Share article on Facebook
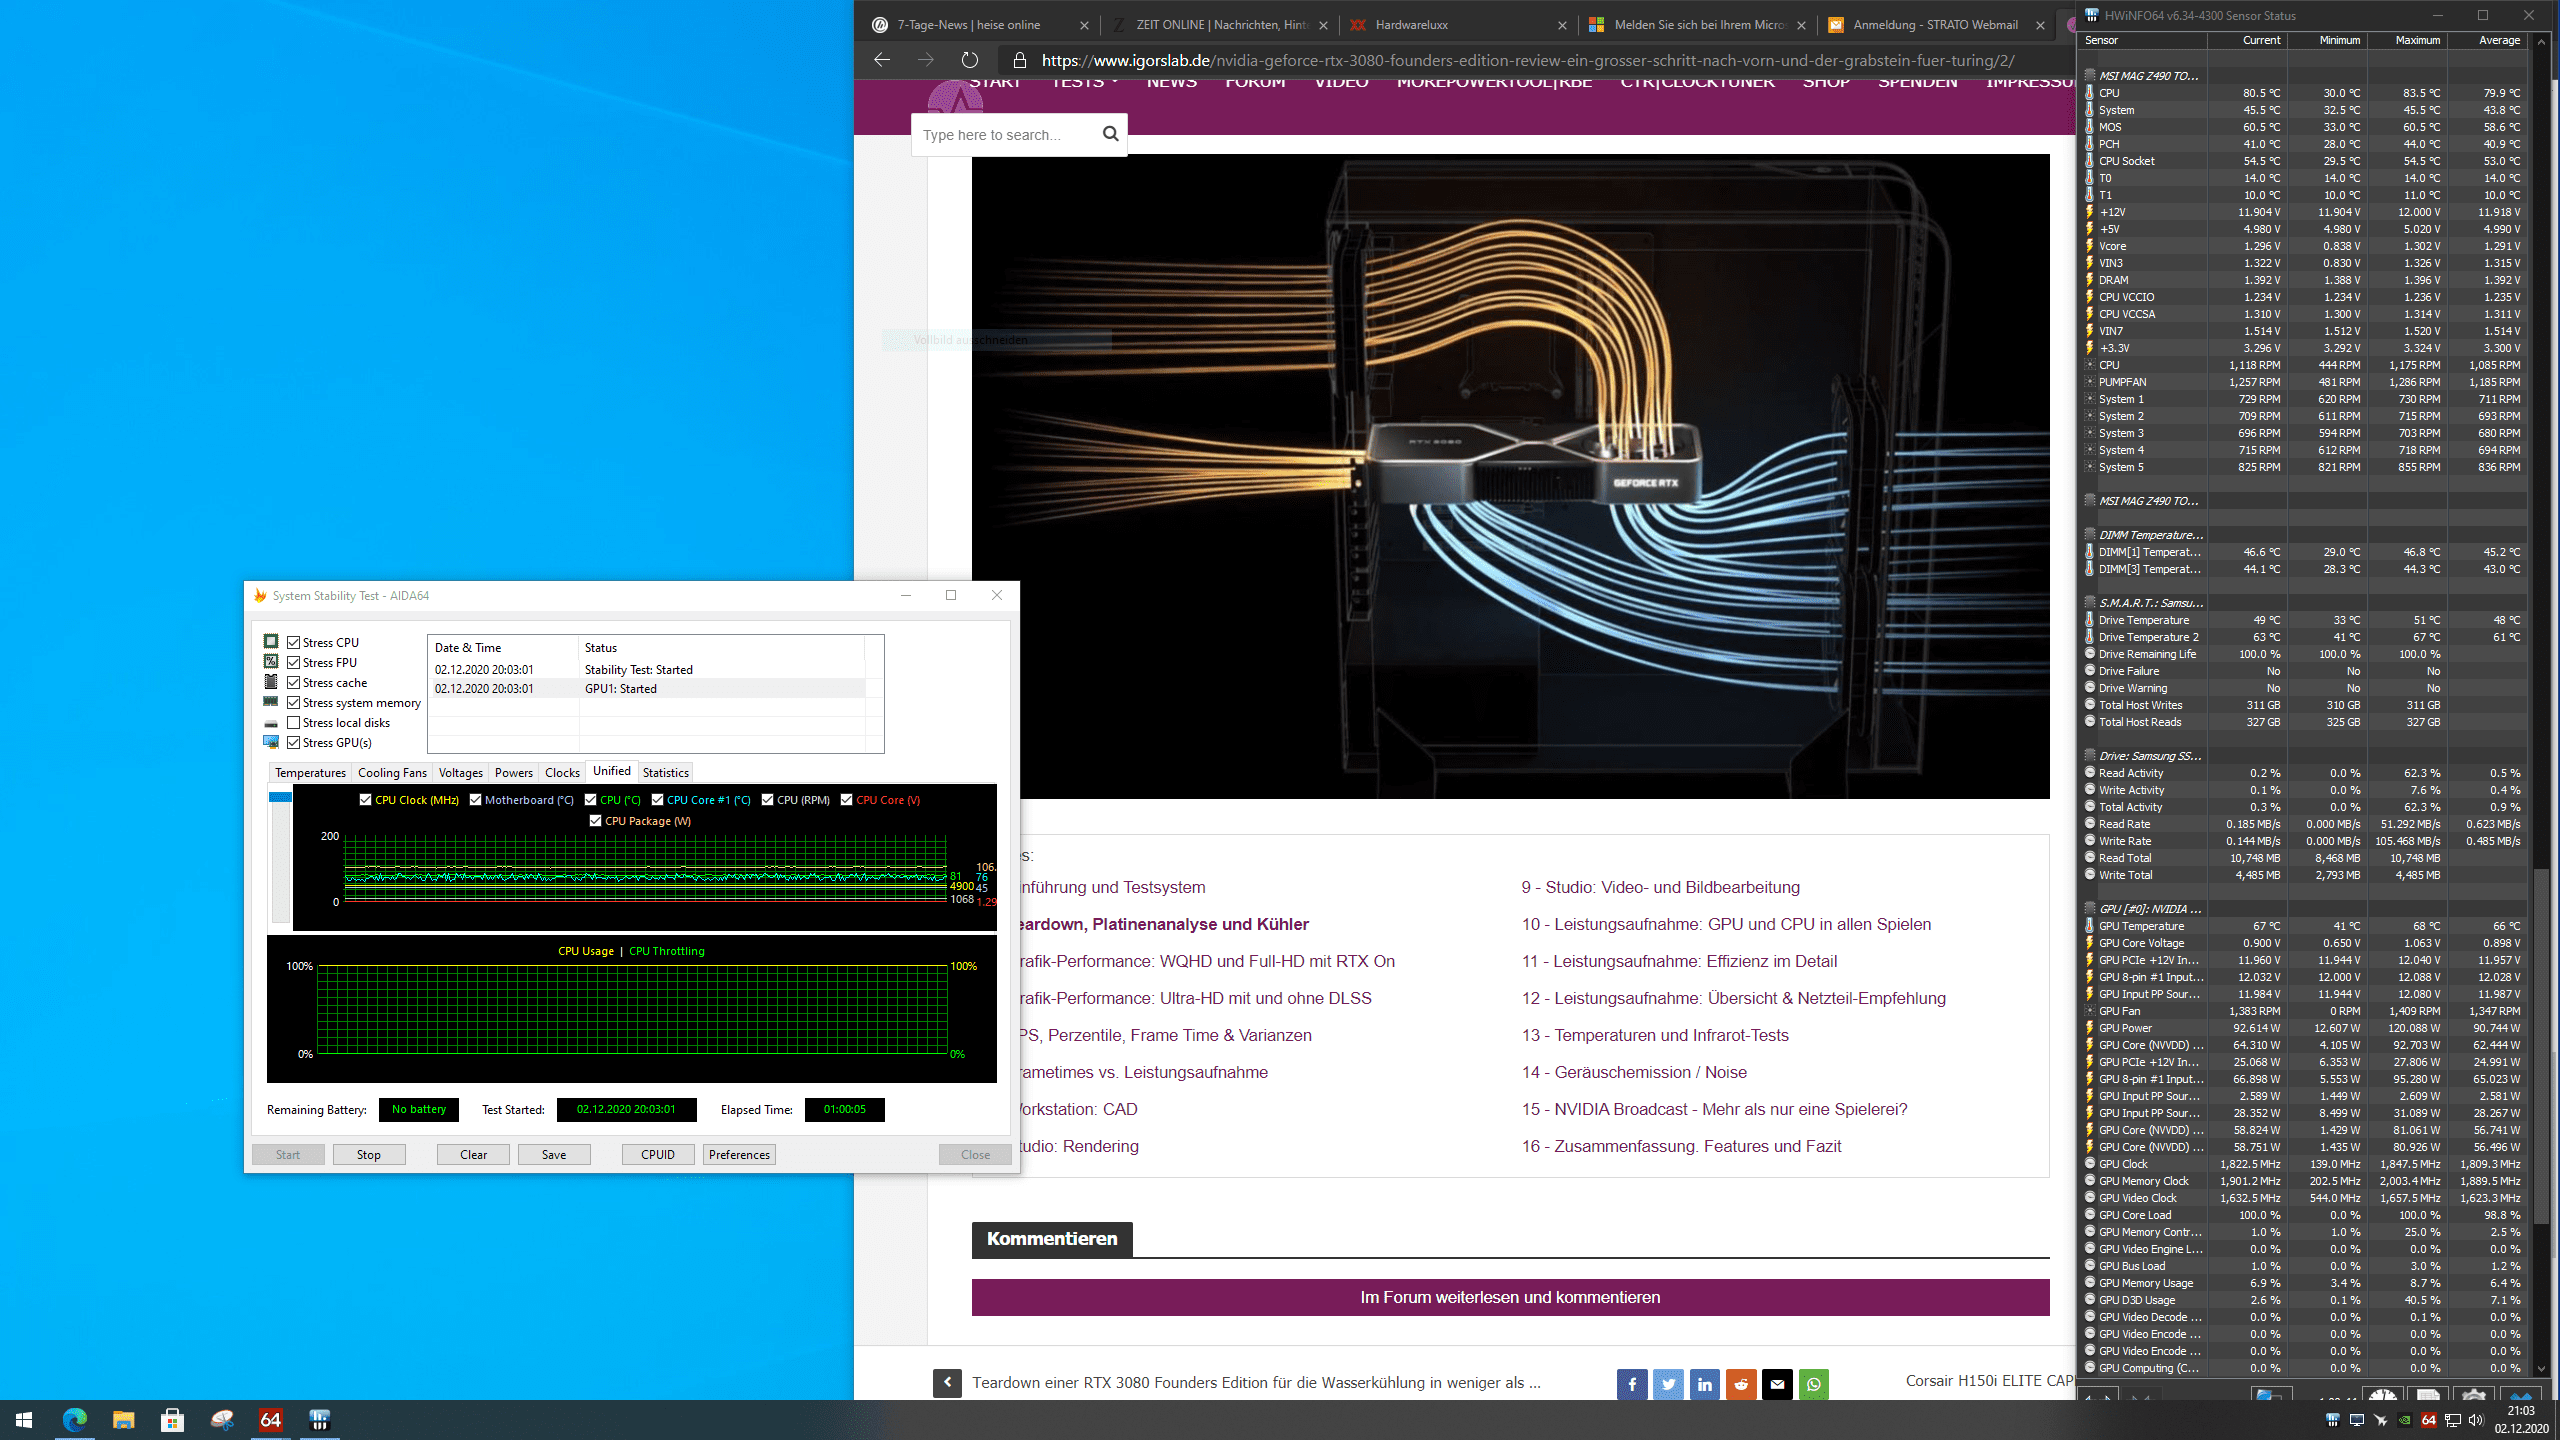2560x1440 pixels. coord(1631,1385)
